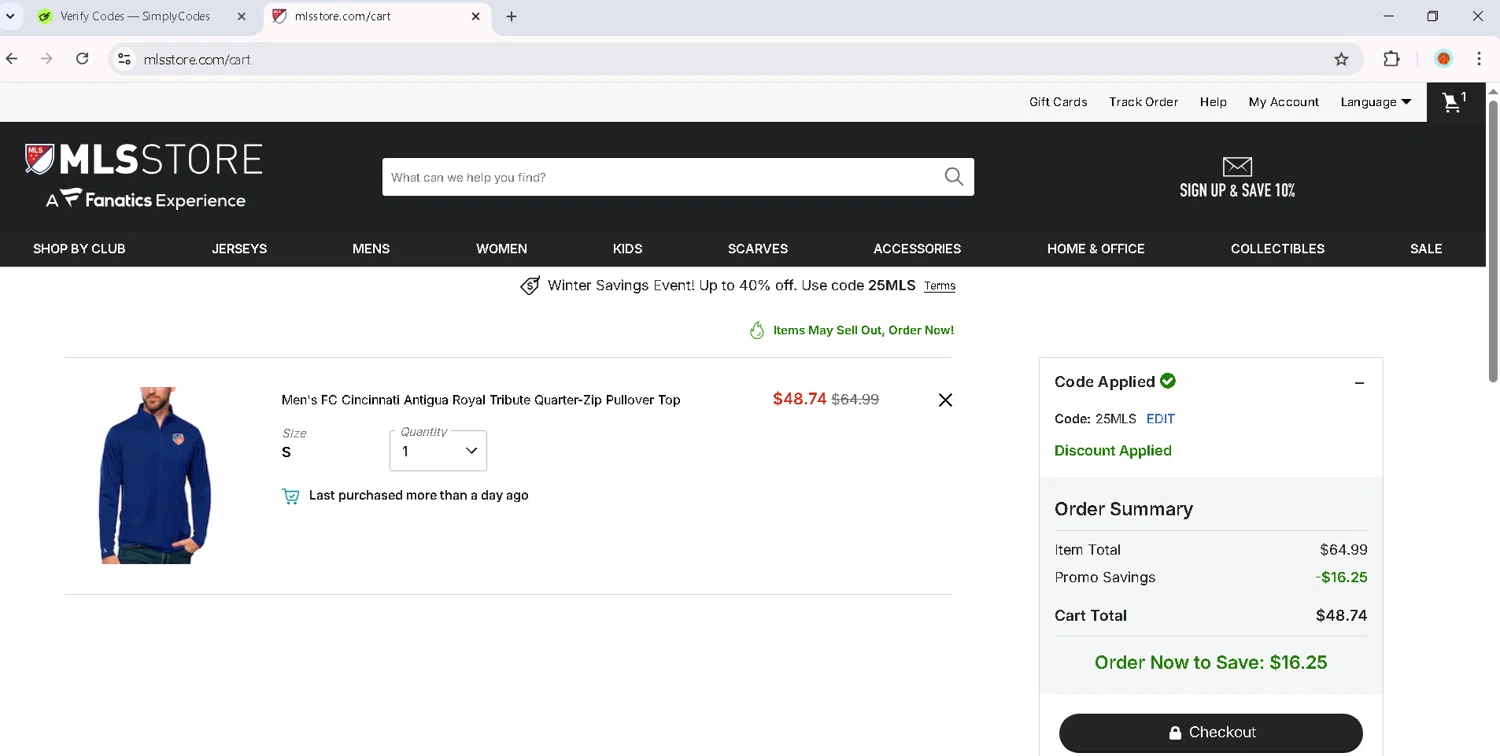Image resolution: width=1500 pixels, height=756 pixels.
Task: Open the Chrome profile avatar
Action: point(1443,59)
